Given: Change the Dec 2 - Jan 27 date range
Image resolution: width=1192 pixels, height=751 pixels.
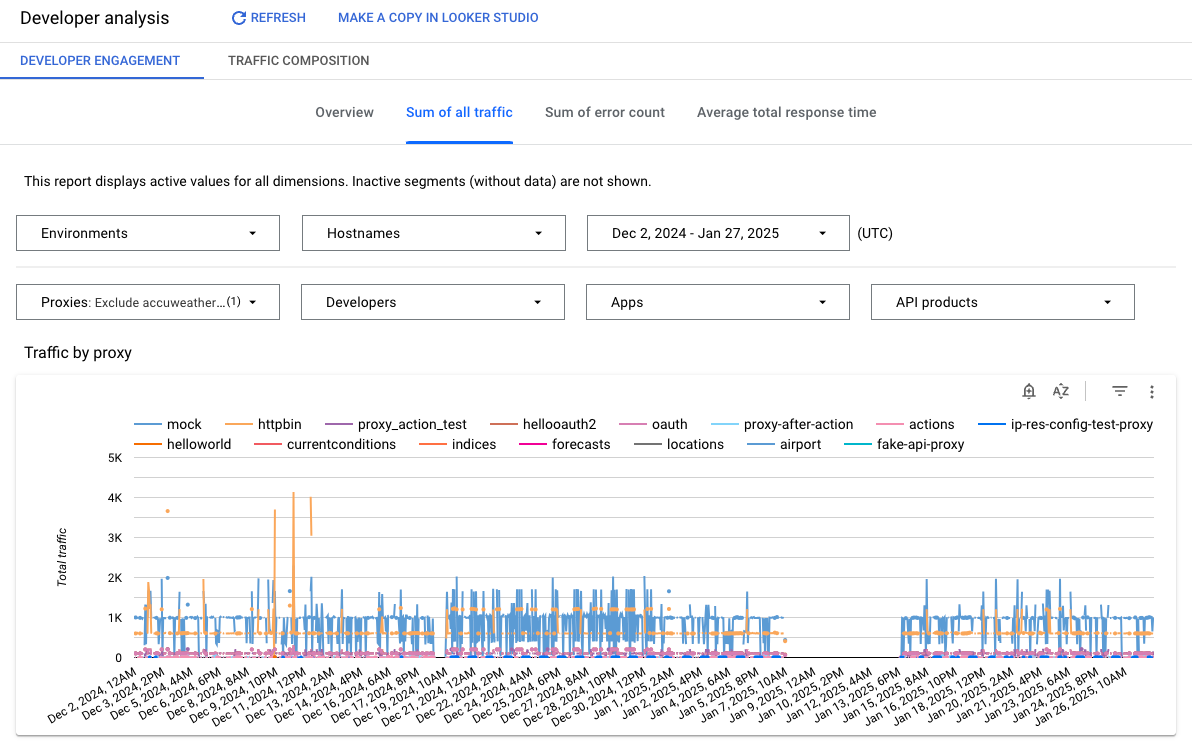Looking at the screenshot, I should [x=717, y=233].
